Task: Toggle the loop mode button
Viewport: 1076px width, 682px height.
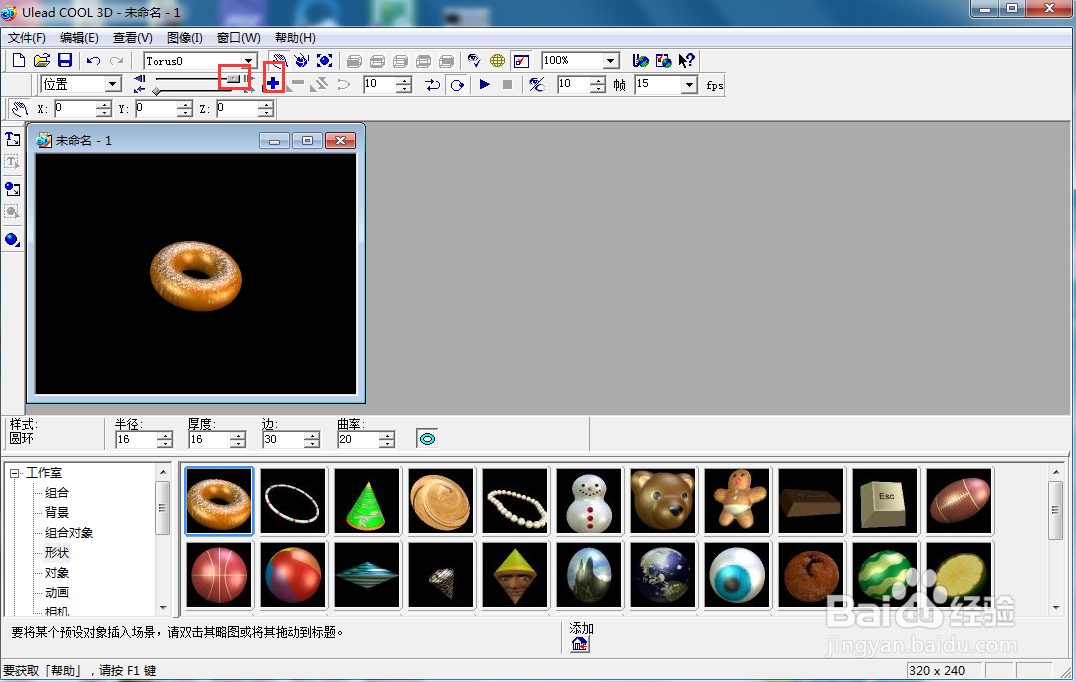Action: tap(456, 84)
